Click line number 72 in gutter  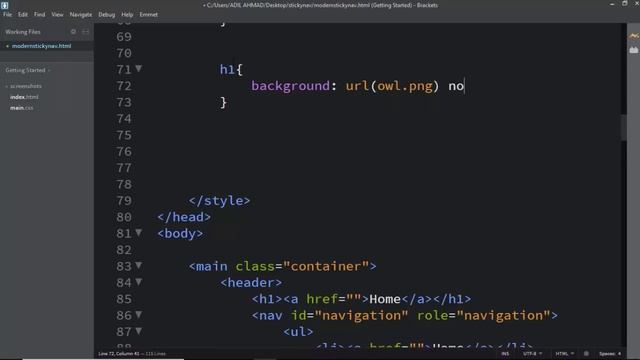[x=124, y=86]
